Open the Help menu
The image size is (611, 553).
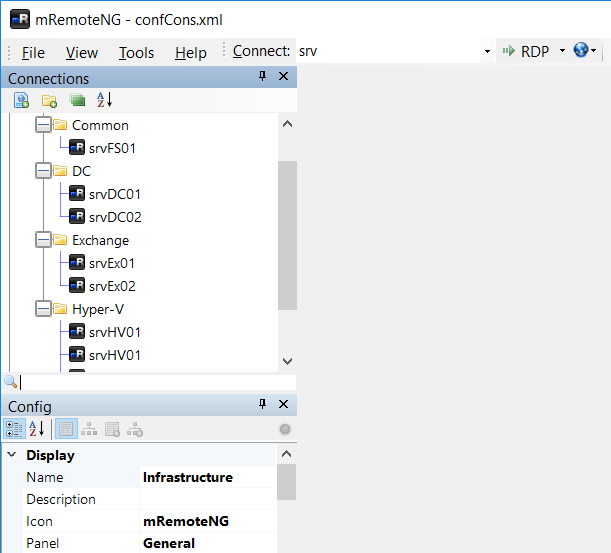pos(191,53)
